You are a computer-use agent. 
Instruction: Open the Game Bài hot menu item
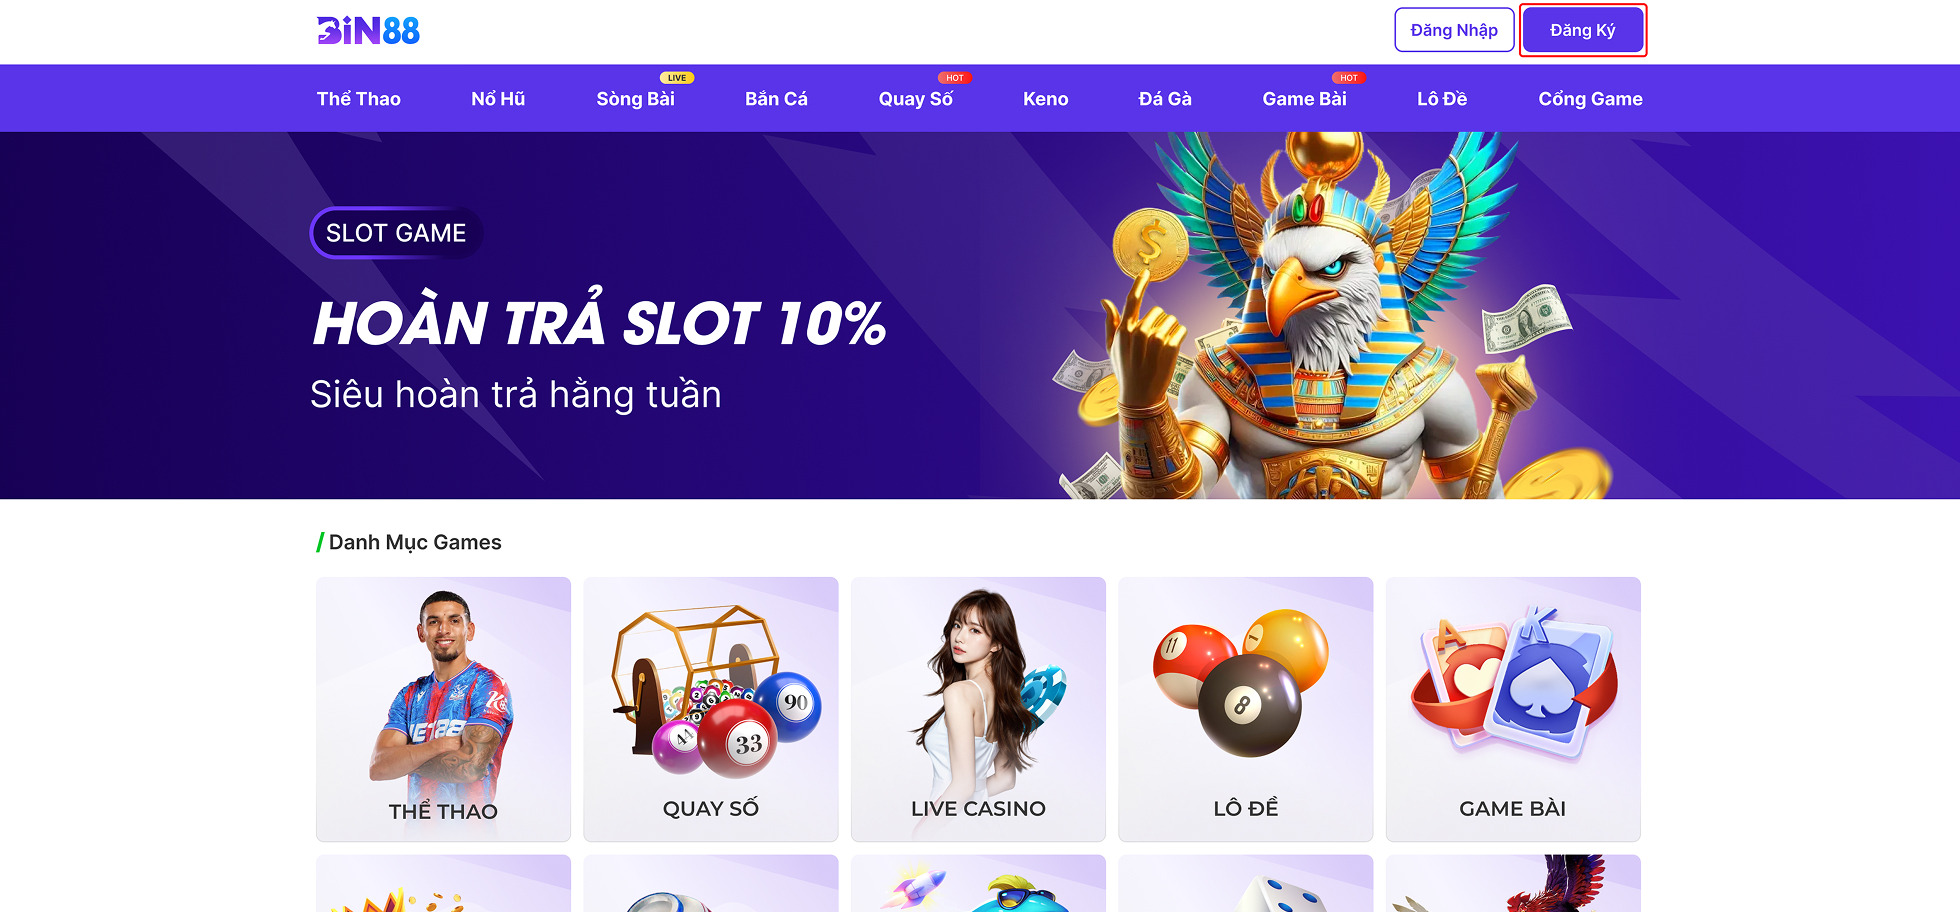click(1305, 99)
